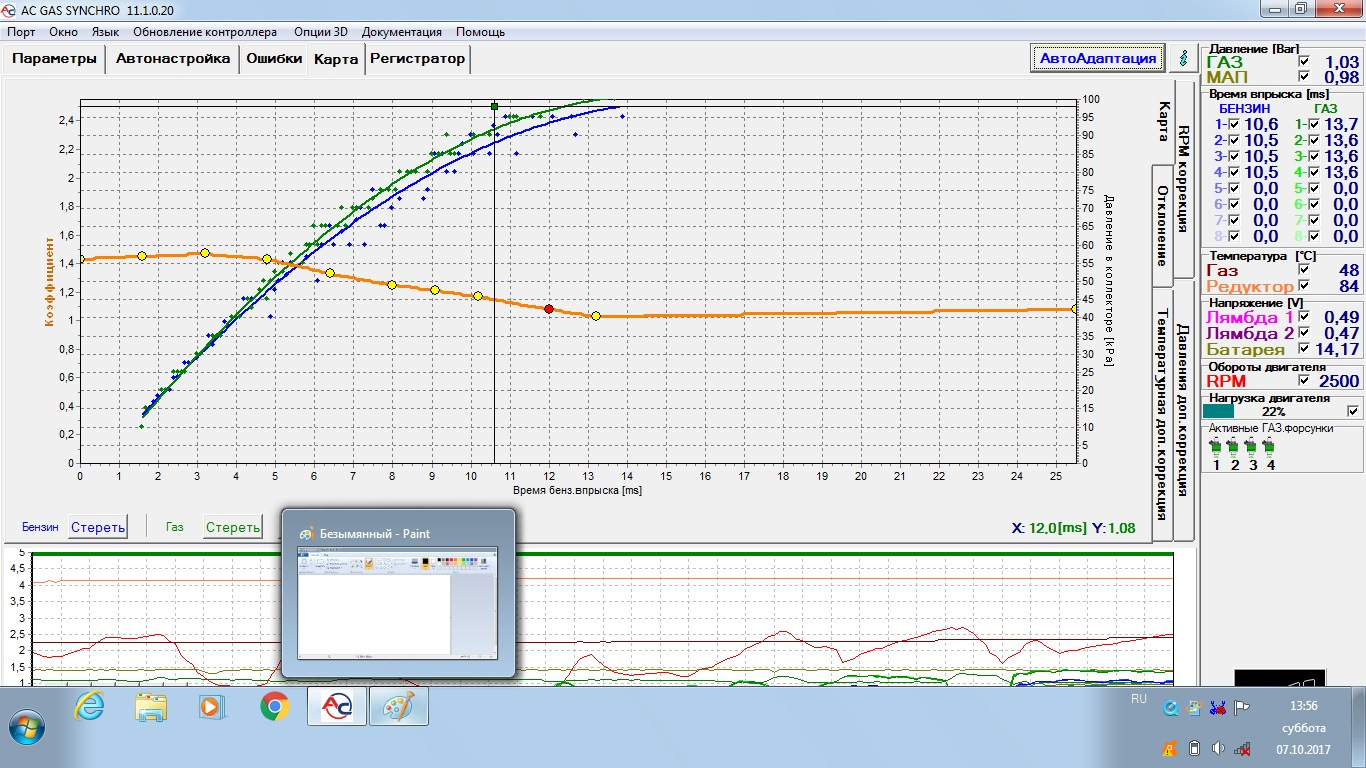This screenshot has height=768, width=1366.
Task: Open Windows Update tray icon
Action: click(1192, 708)
